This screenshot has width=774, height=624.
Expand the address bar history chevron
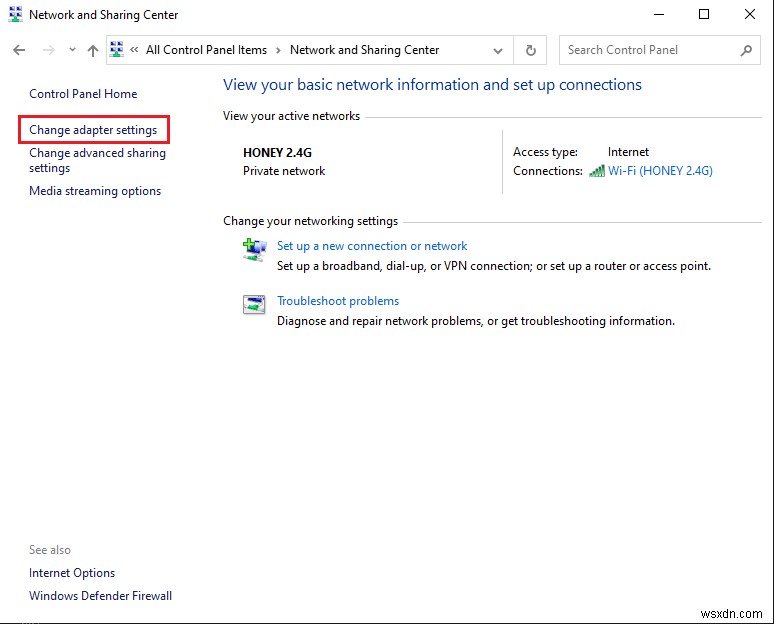coord(498,50)
